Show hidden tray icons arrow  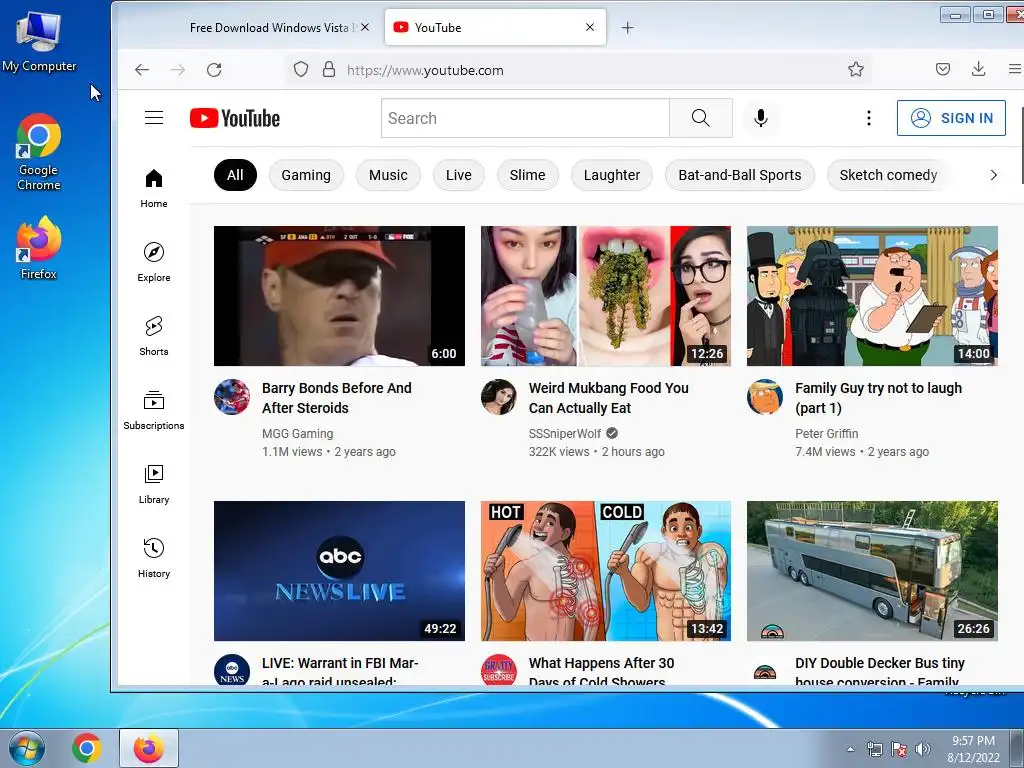pyautogui.click(x=850, y=749)
